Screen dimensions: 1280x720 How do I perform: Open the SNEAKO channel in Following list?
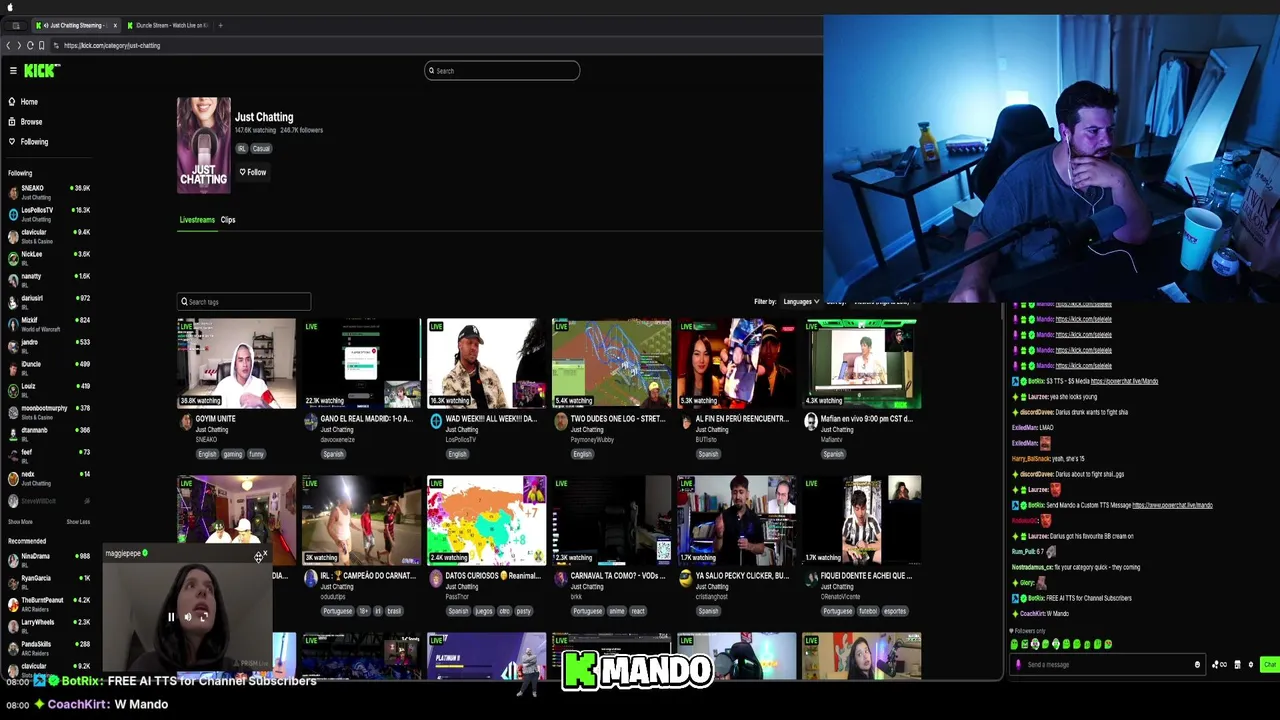pos(48,191)
